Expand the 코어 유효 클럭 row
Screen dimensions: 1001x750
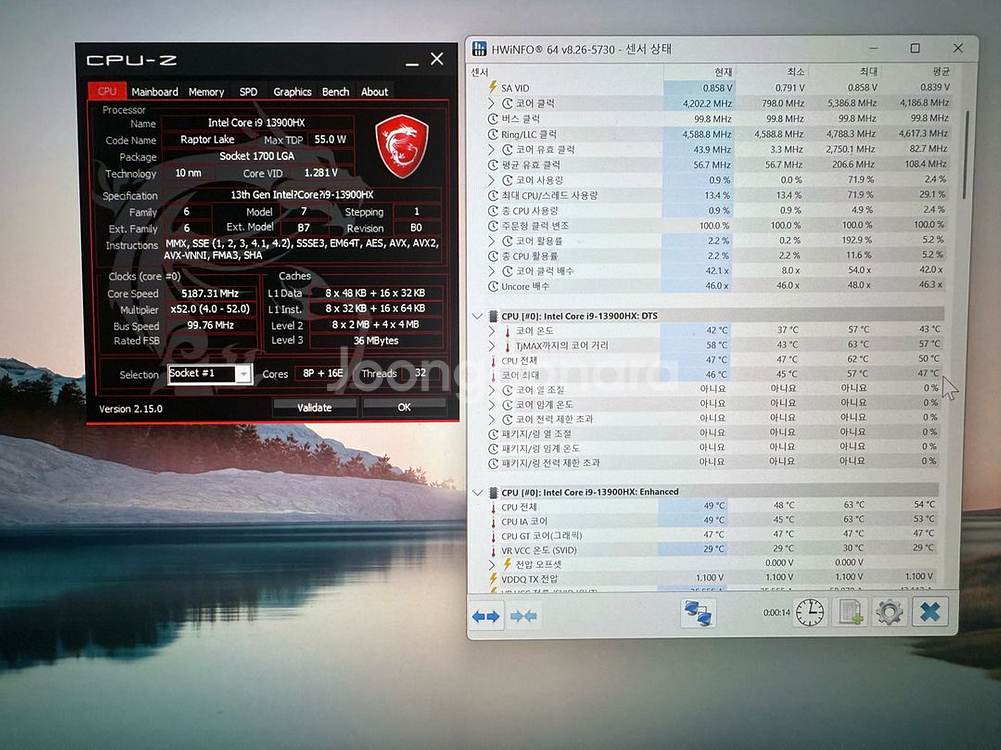[491, 149]
